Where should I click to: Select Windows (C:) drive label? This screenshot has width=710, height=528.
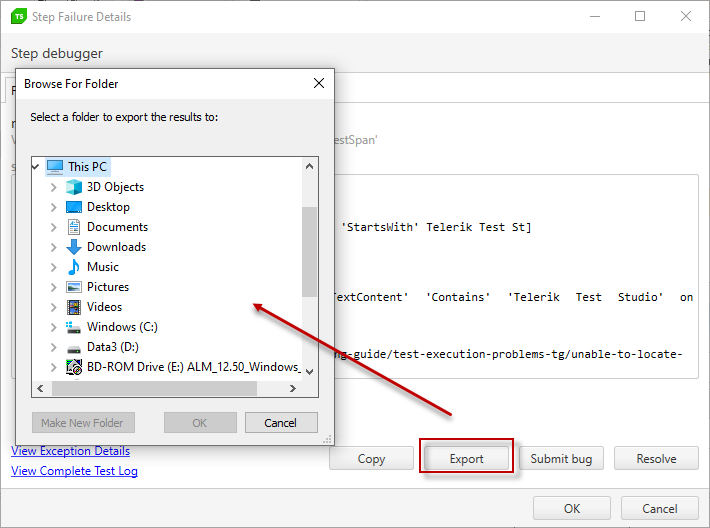coord(122,327)
